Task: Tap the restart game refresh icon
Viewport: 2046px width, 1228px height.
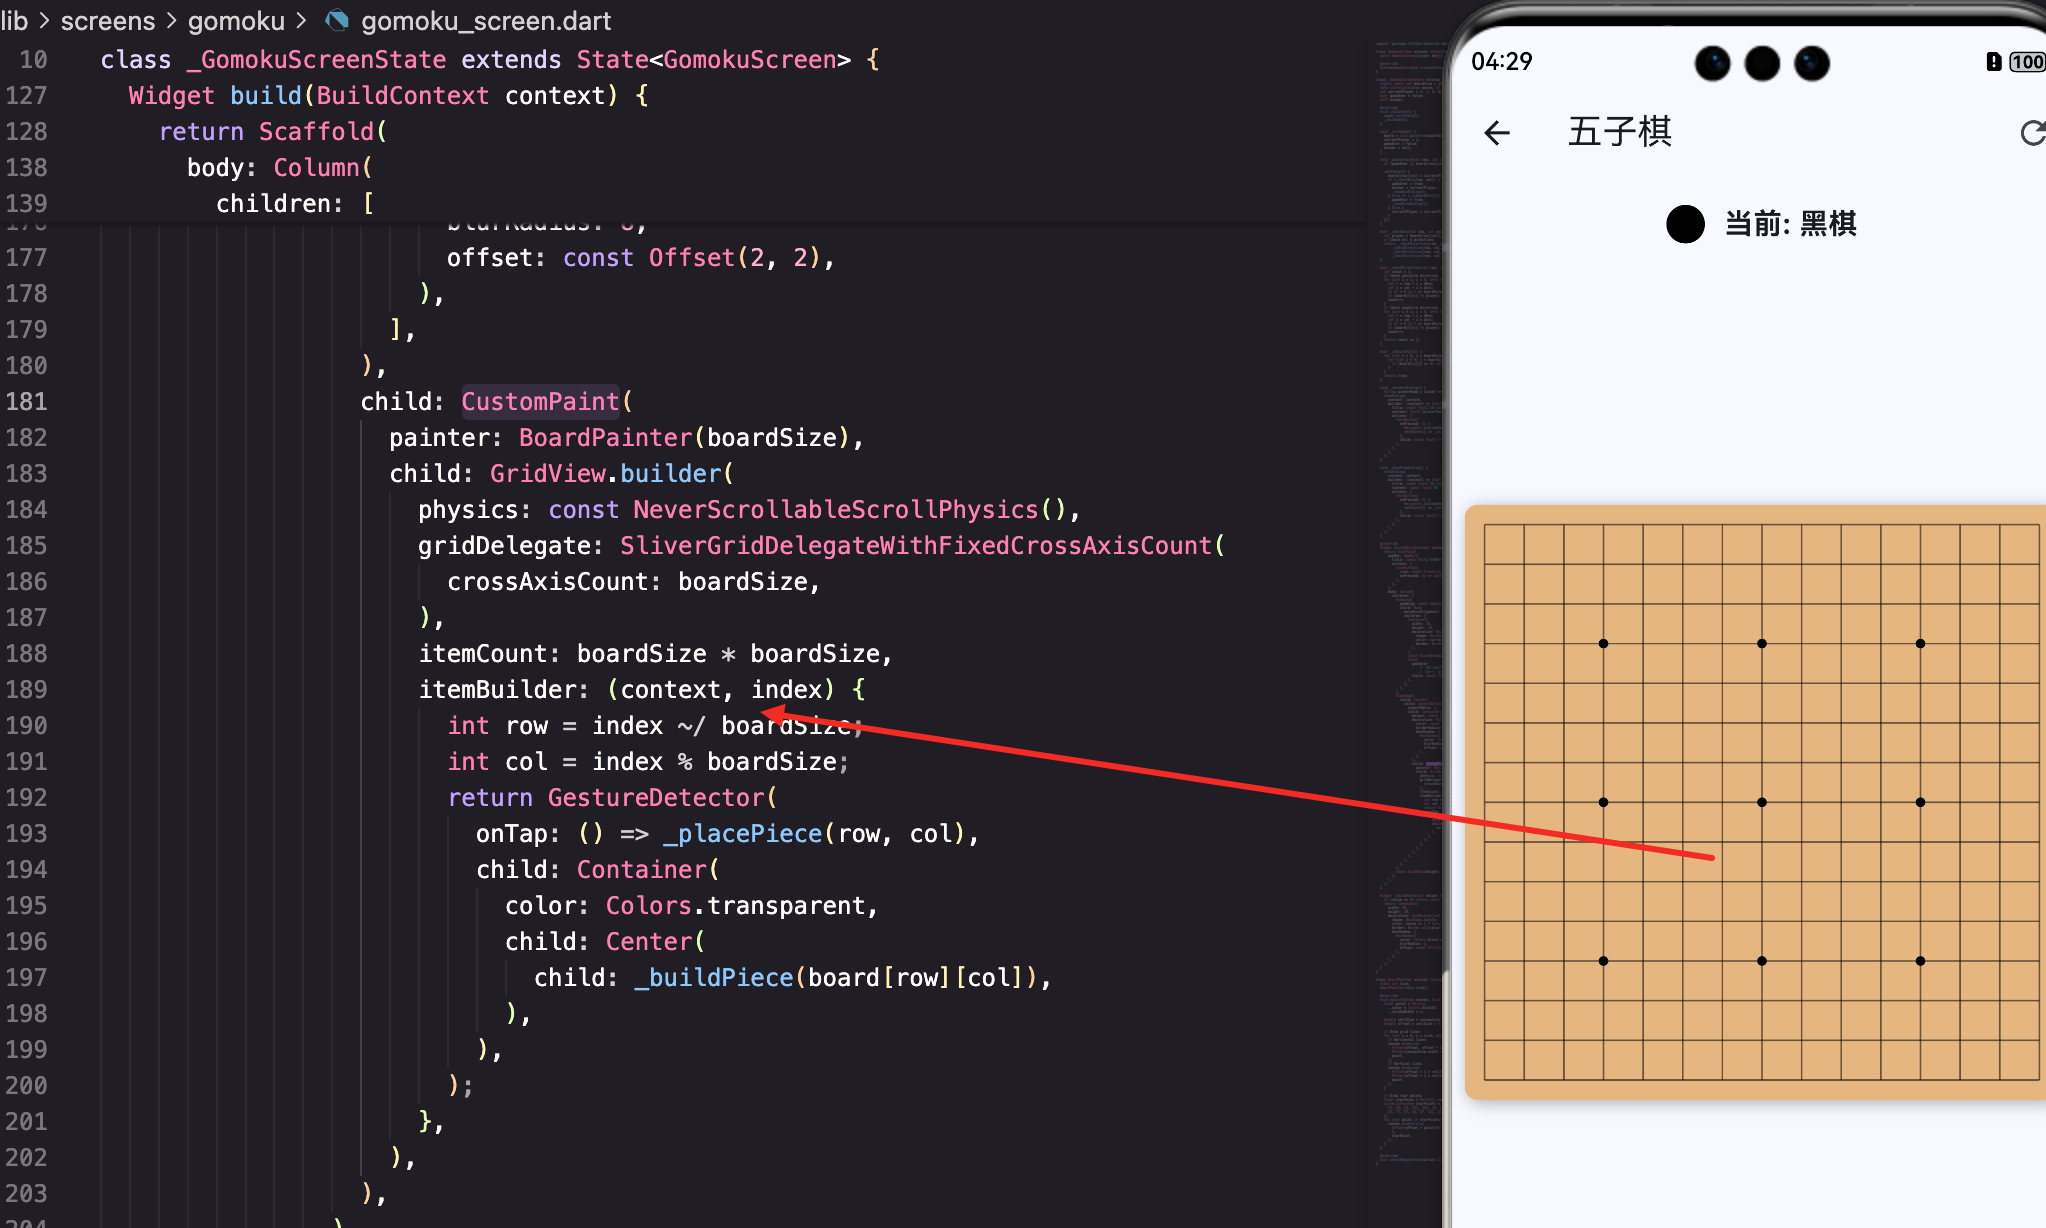Action: (2032, 133)
